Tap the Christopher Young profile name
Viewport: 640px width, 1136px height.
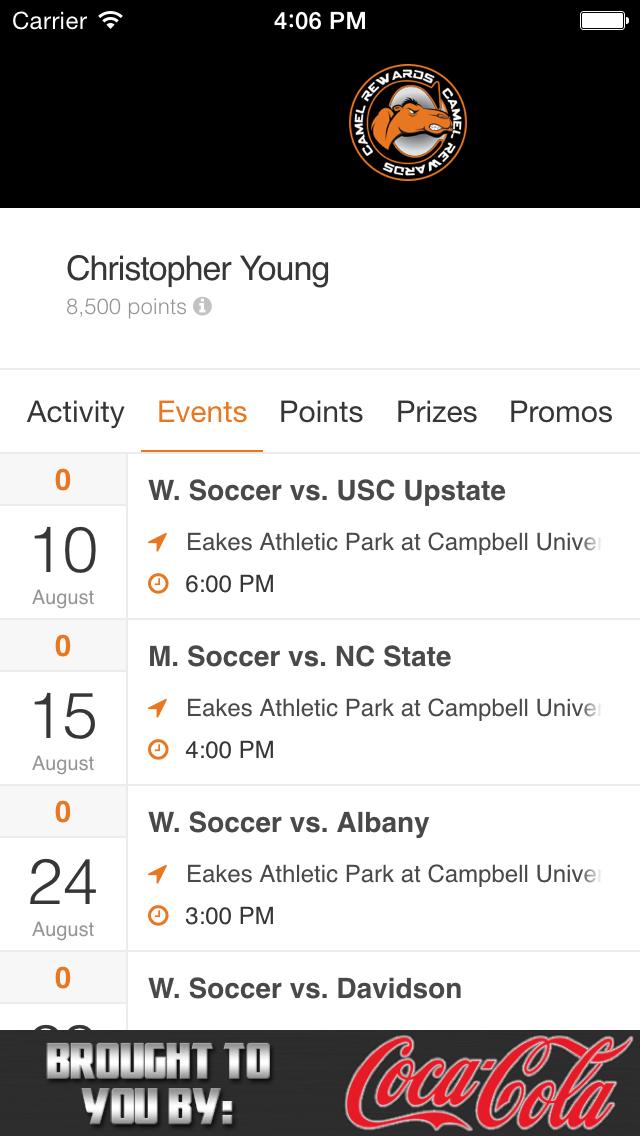(x=197, y=269)
